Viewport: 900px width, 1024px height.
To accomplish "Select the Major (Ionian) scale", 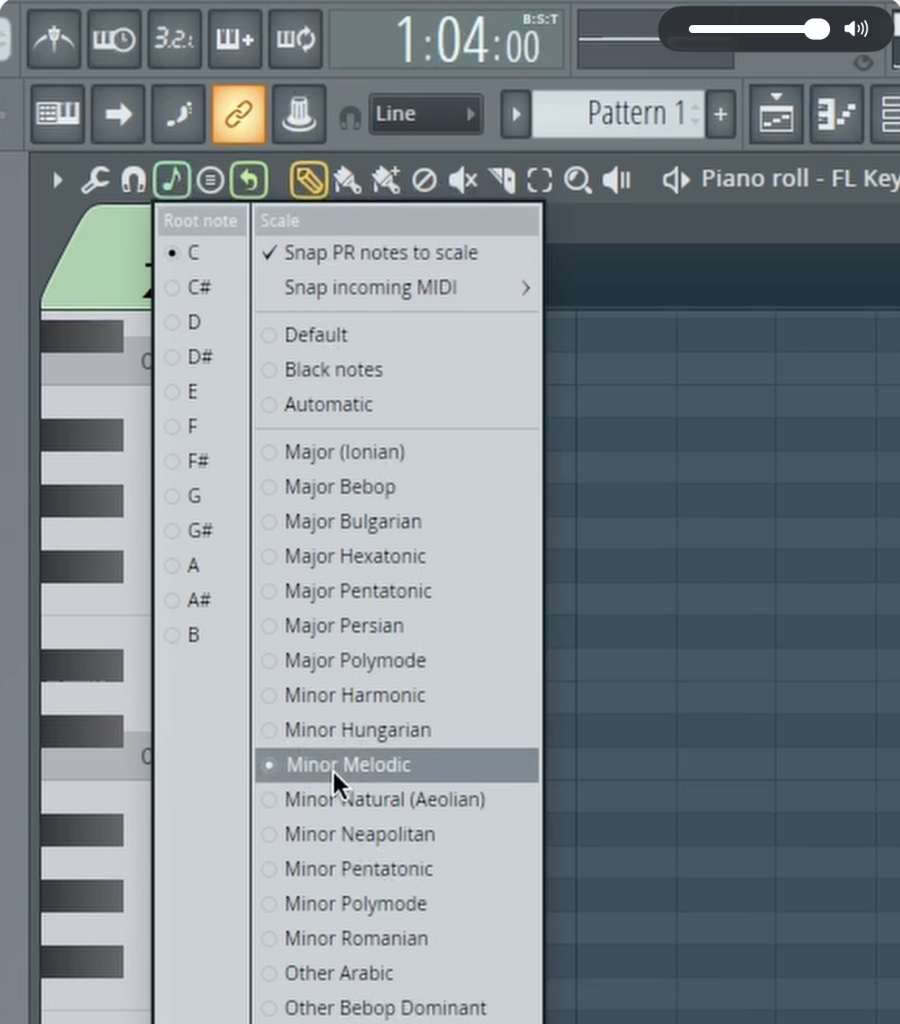I will pyautogui.click(x=344, y=452).
